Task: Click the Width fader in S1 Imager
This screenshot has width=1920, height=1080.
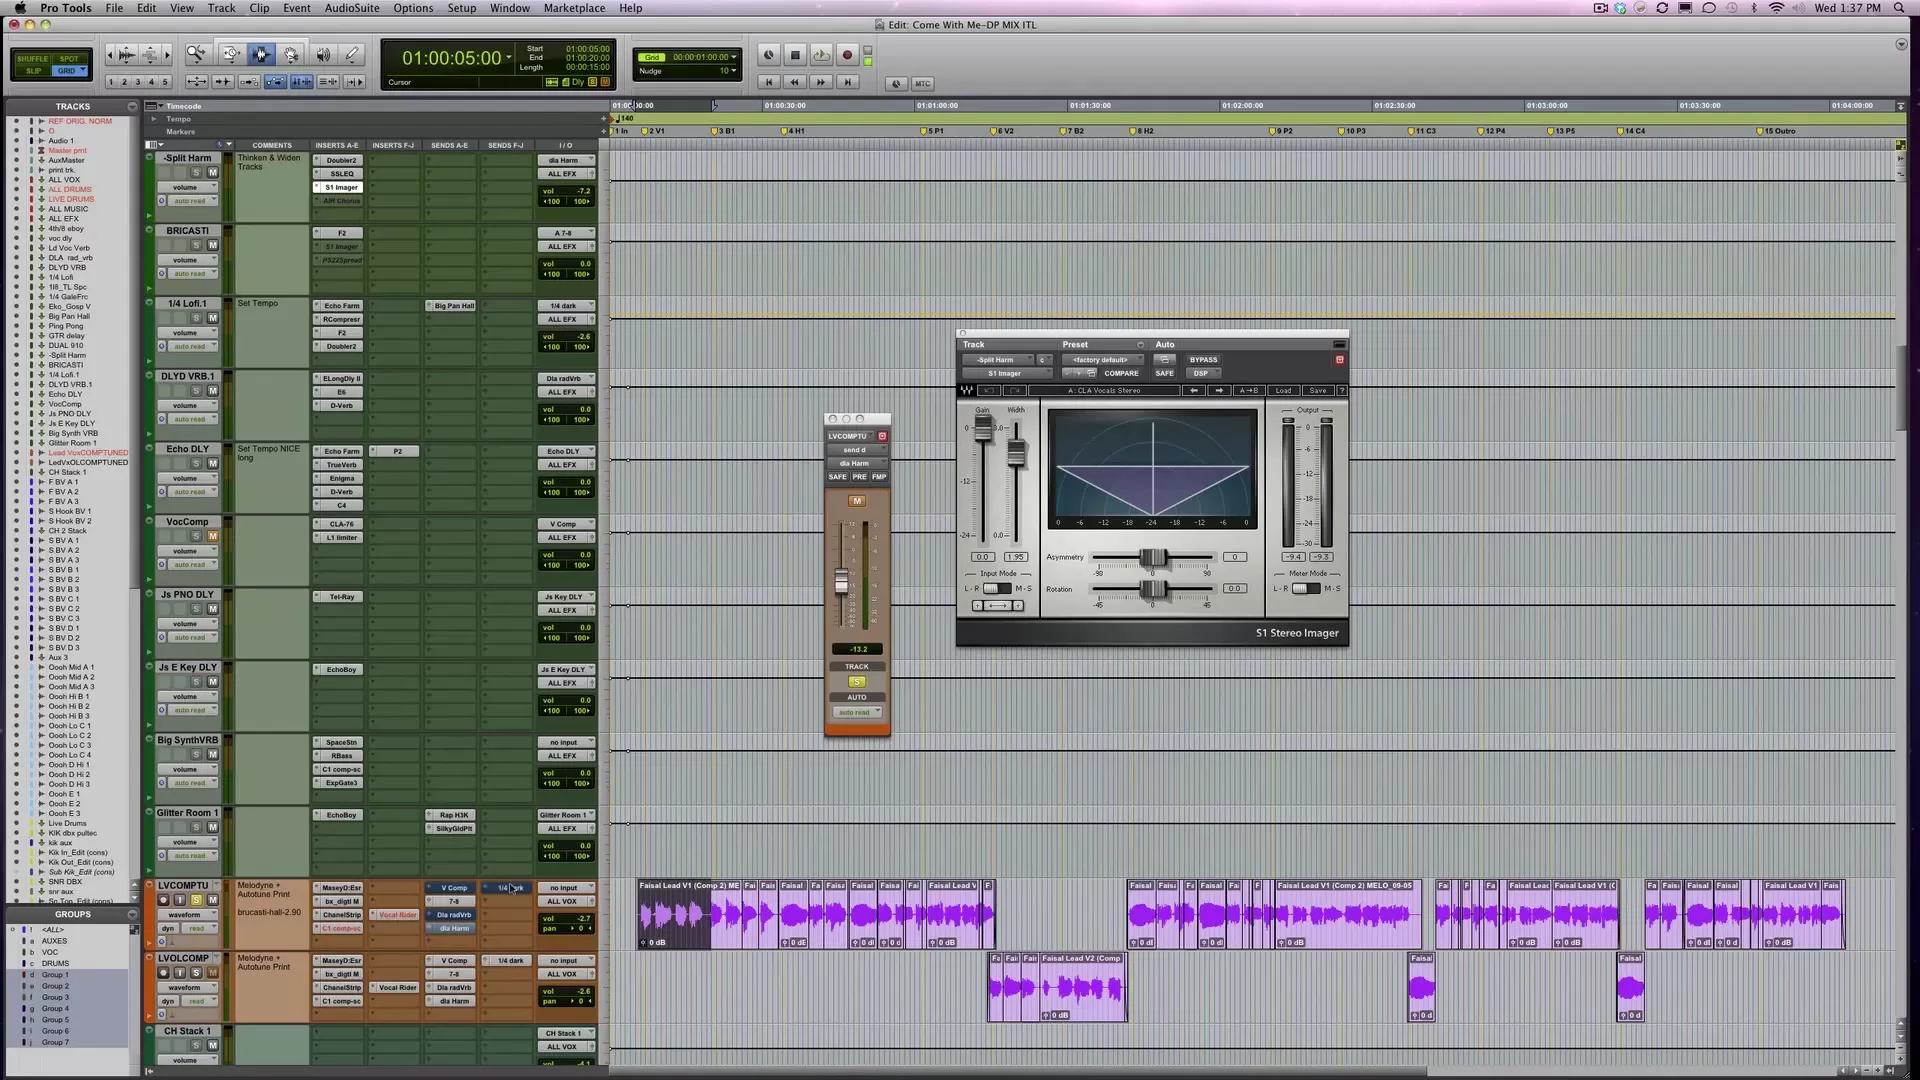Action: coord(1016,452)
